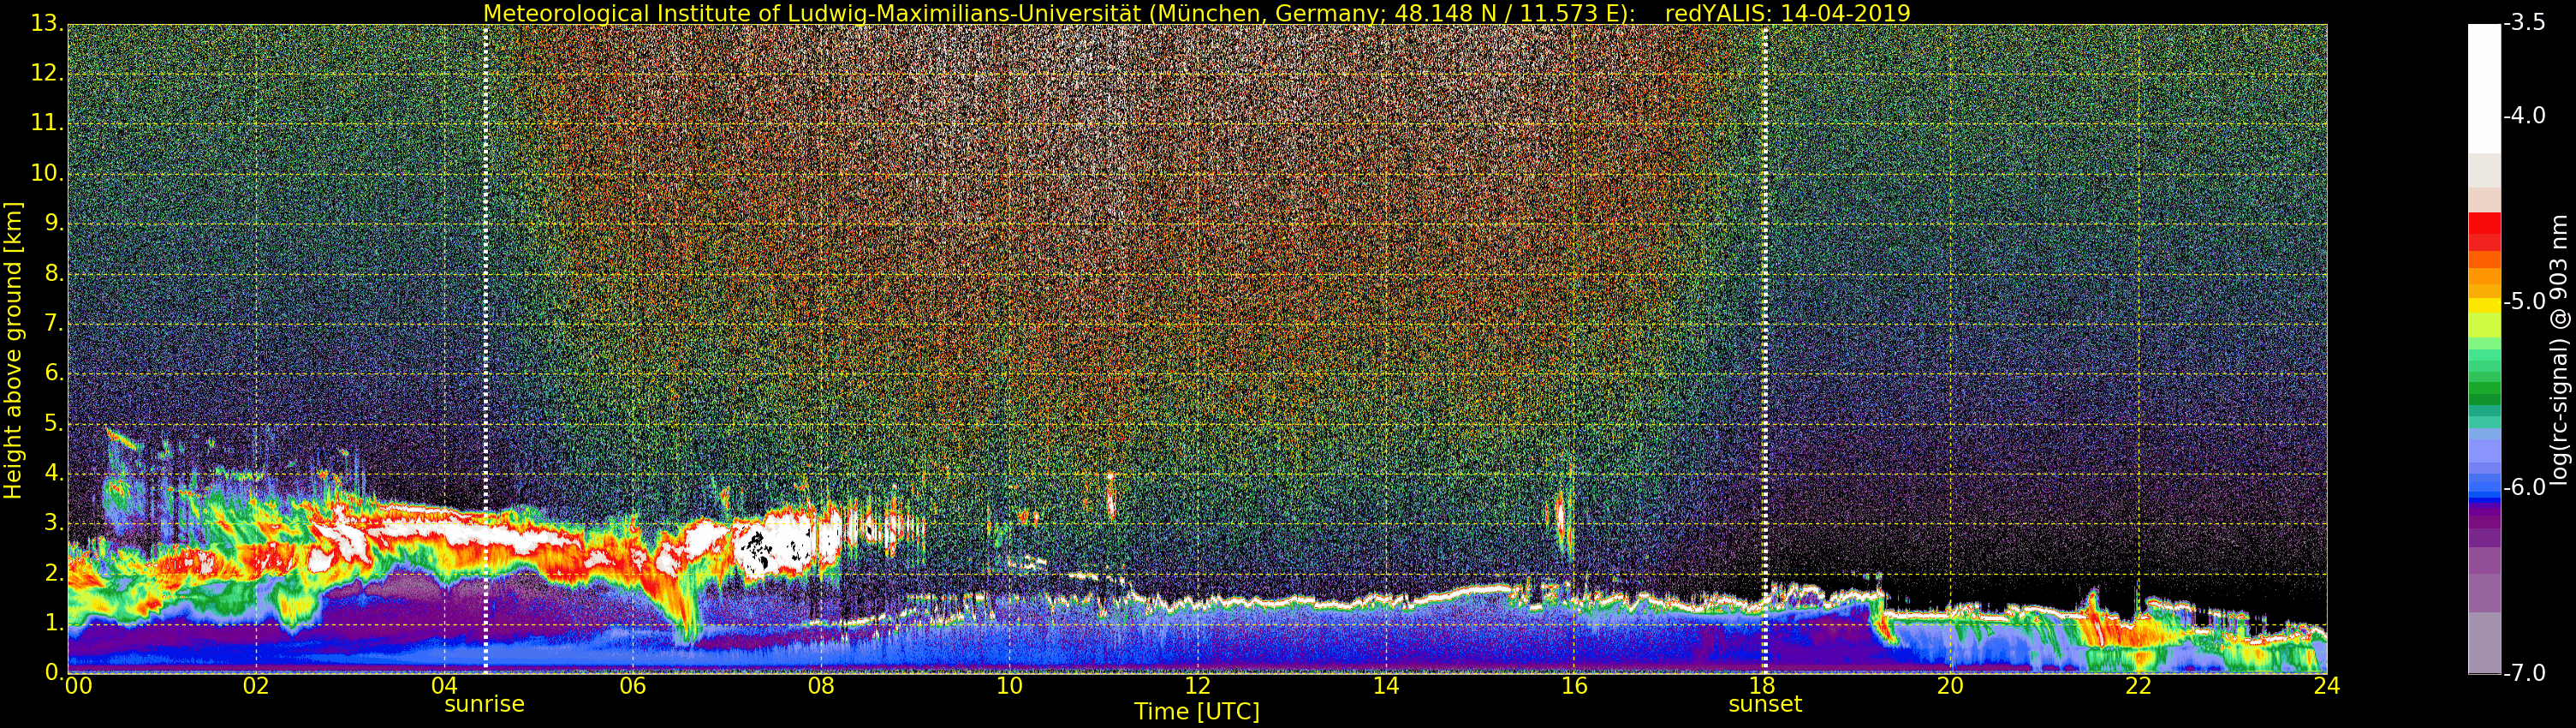This screenshot has width=2576, height=728.
Task: Click the y-axis tick label '10.'
Action: click(x=47, y=173)
